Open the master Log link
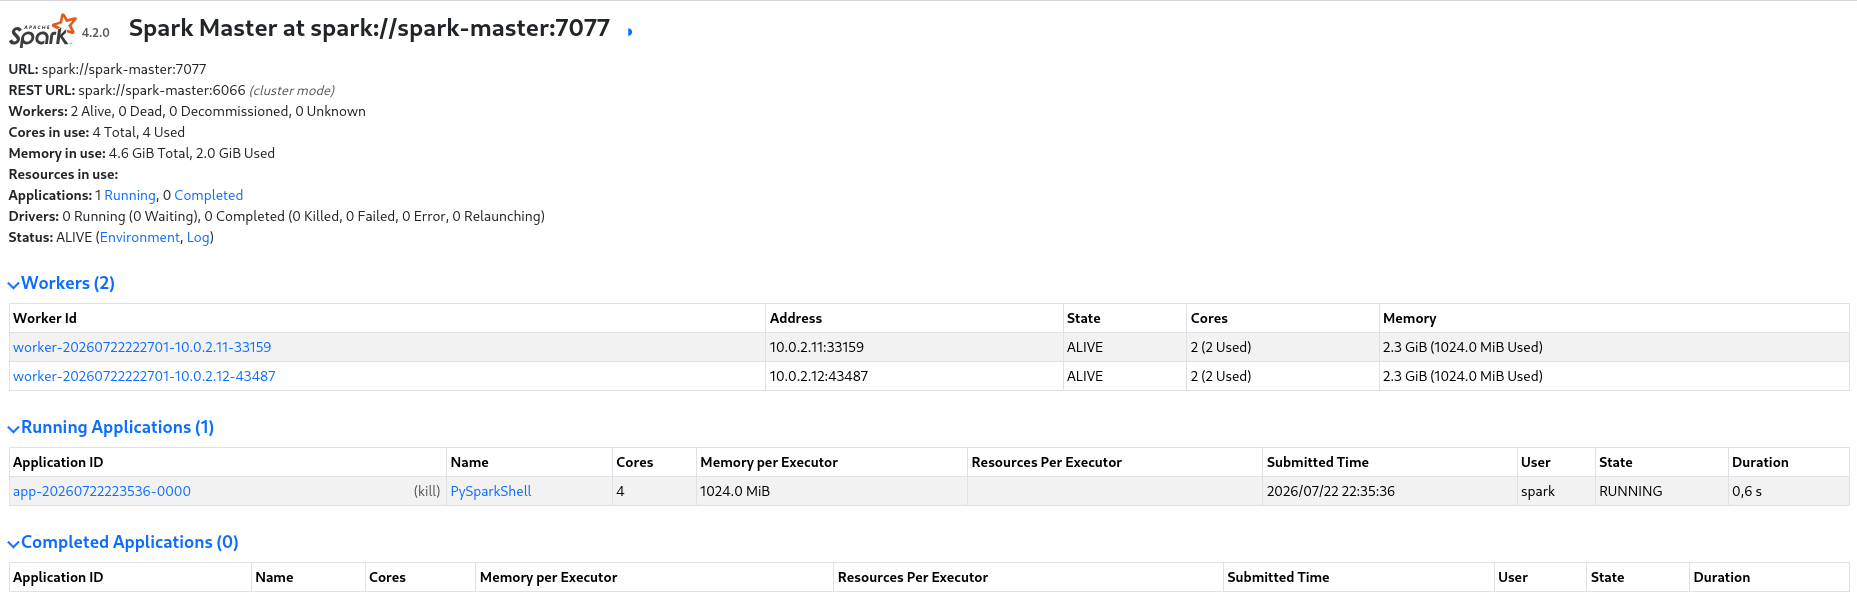 (x=198, y=237)
